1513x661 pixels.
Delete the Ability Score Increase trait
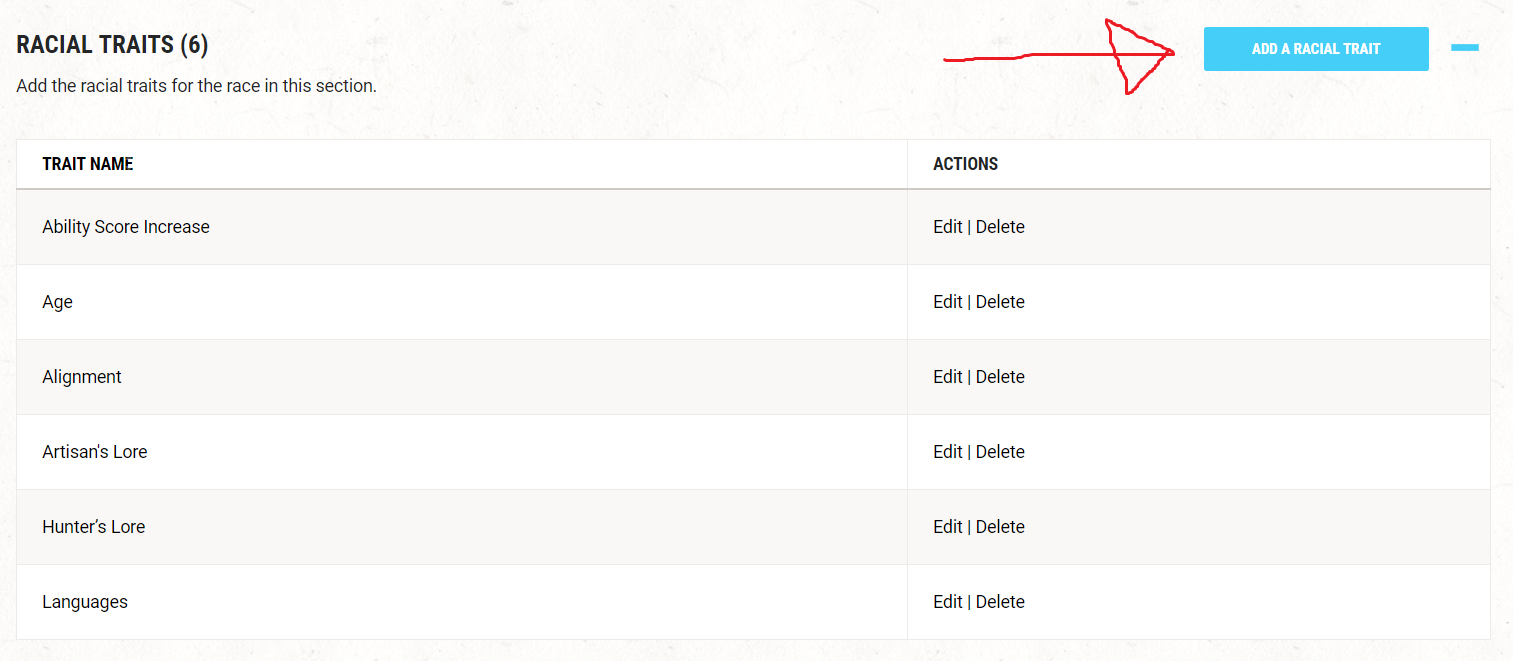[1000, 227]
